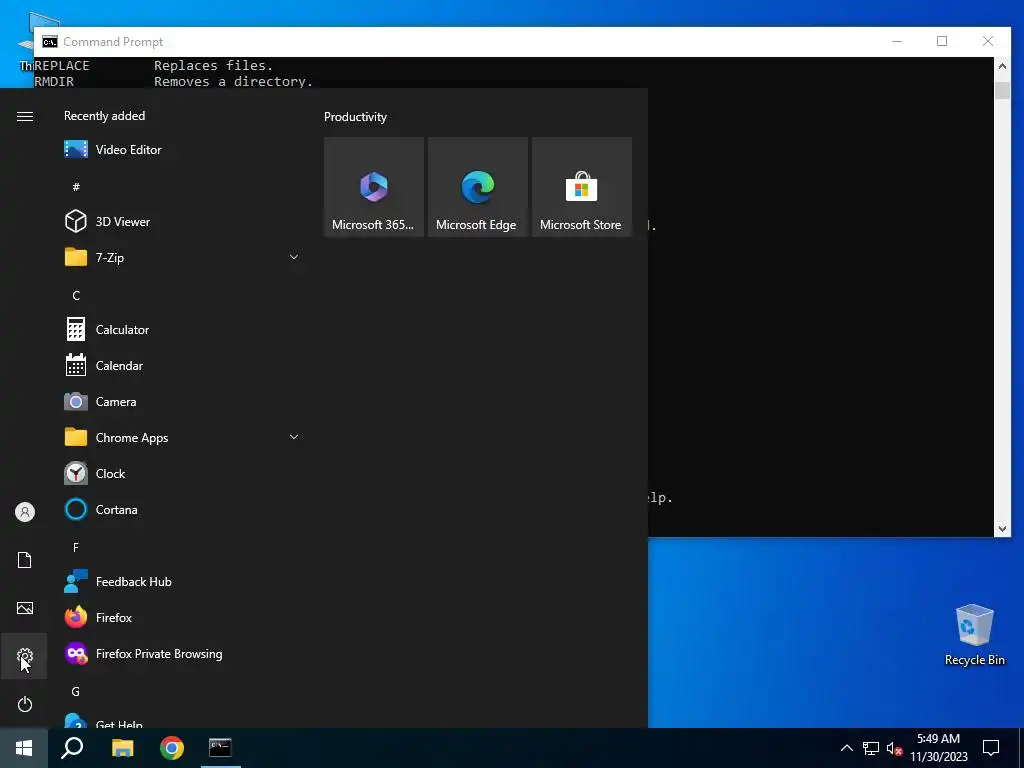Maximize the Command Prompt window
The width and height of the screenshot is (1024, 768).
pyautogui.click(x=942, y=41)
